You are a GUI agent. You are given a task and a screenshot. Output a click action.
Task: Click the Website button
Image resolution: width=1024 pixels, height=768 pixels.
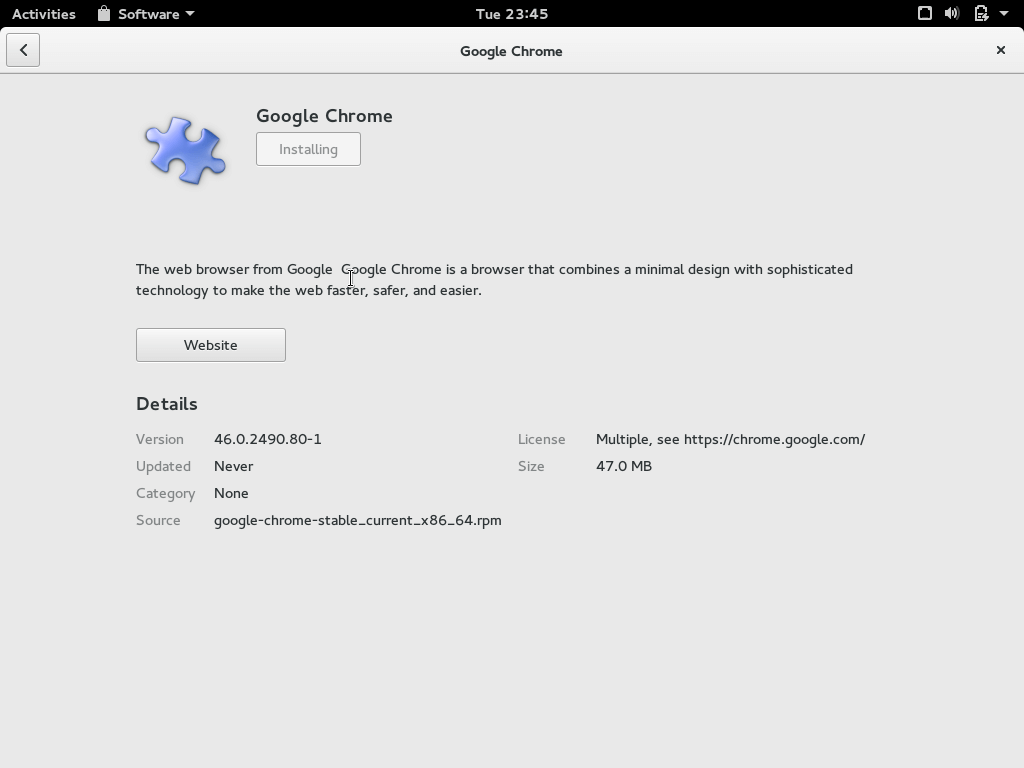tap(210, 344)
